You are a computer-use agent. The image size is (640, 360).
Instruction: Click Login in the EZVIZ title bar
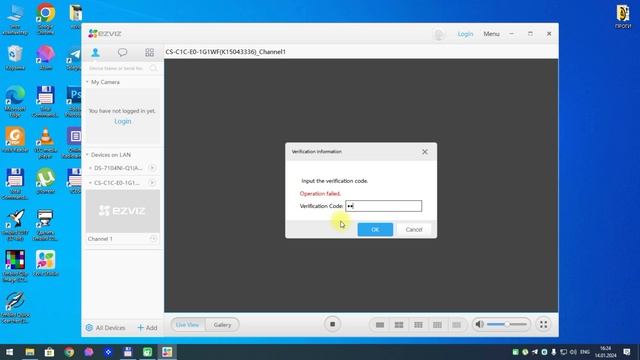click(465, 34)
